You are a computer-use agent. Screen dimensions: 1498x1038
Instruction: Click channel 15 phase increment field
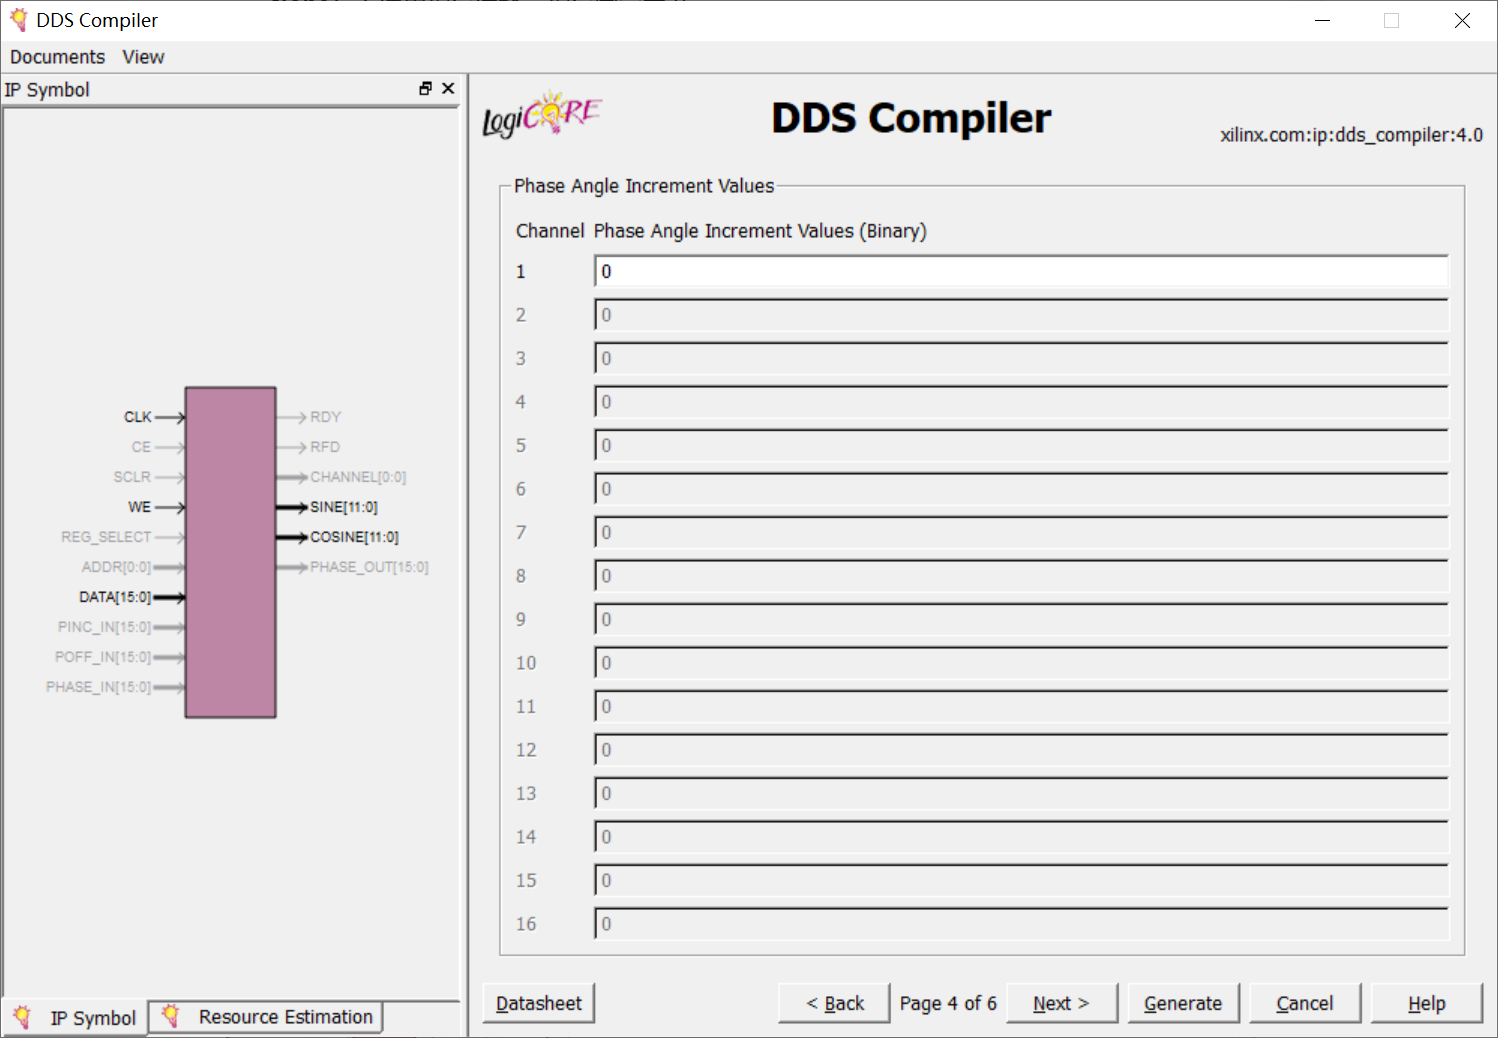click(x=1021, y=881)
